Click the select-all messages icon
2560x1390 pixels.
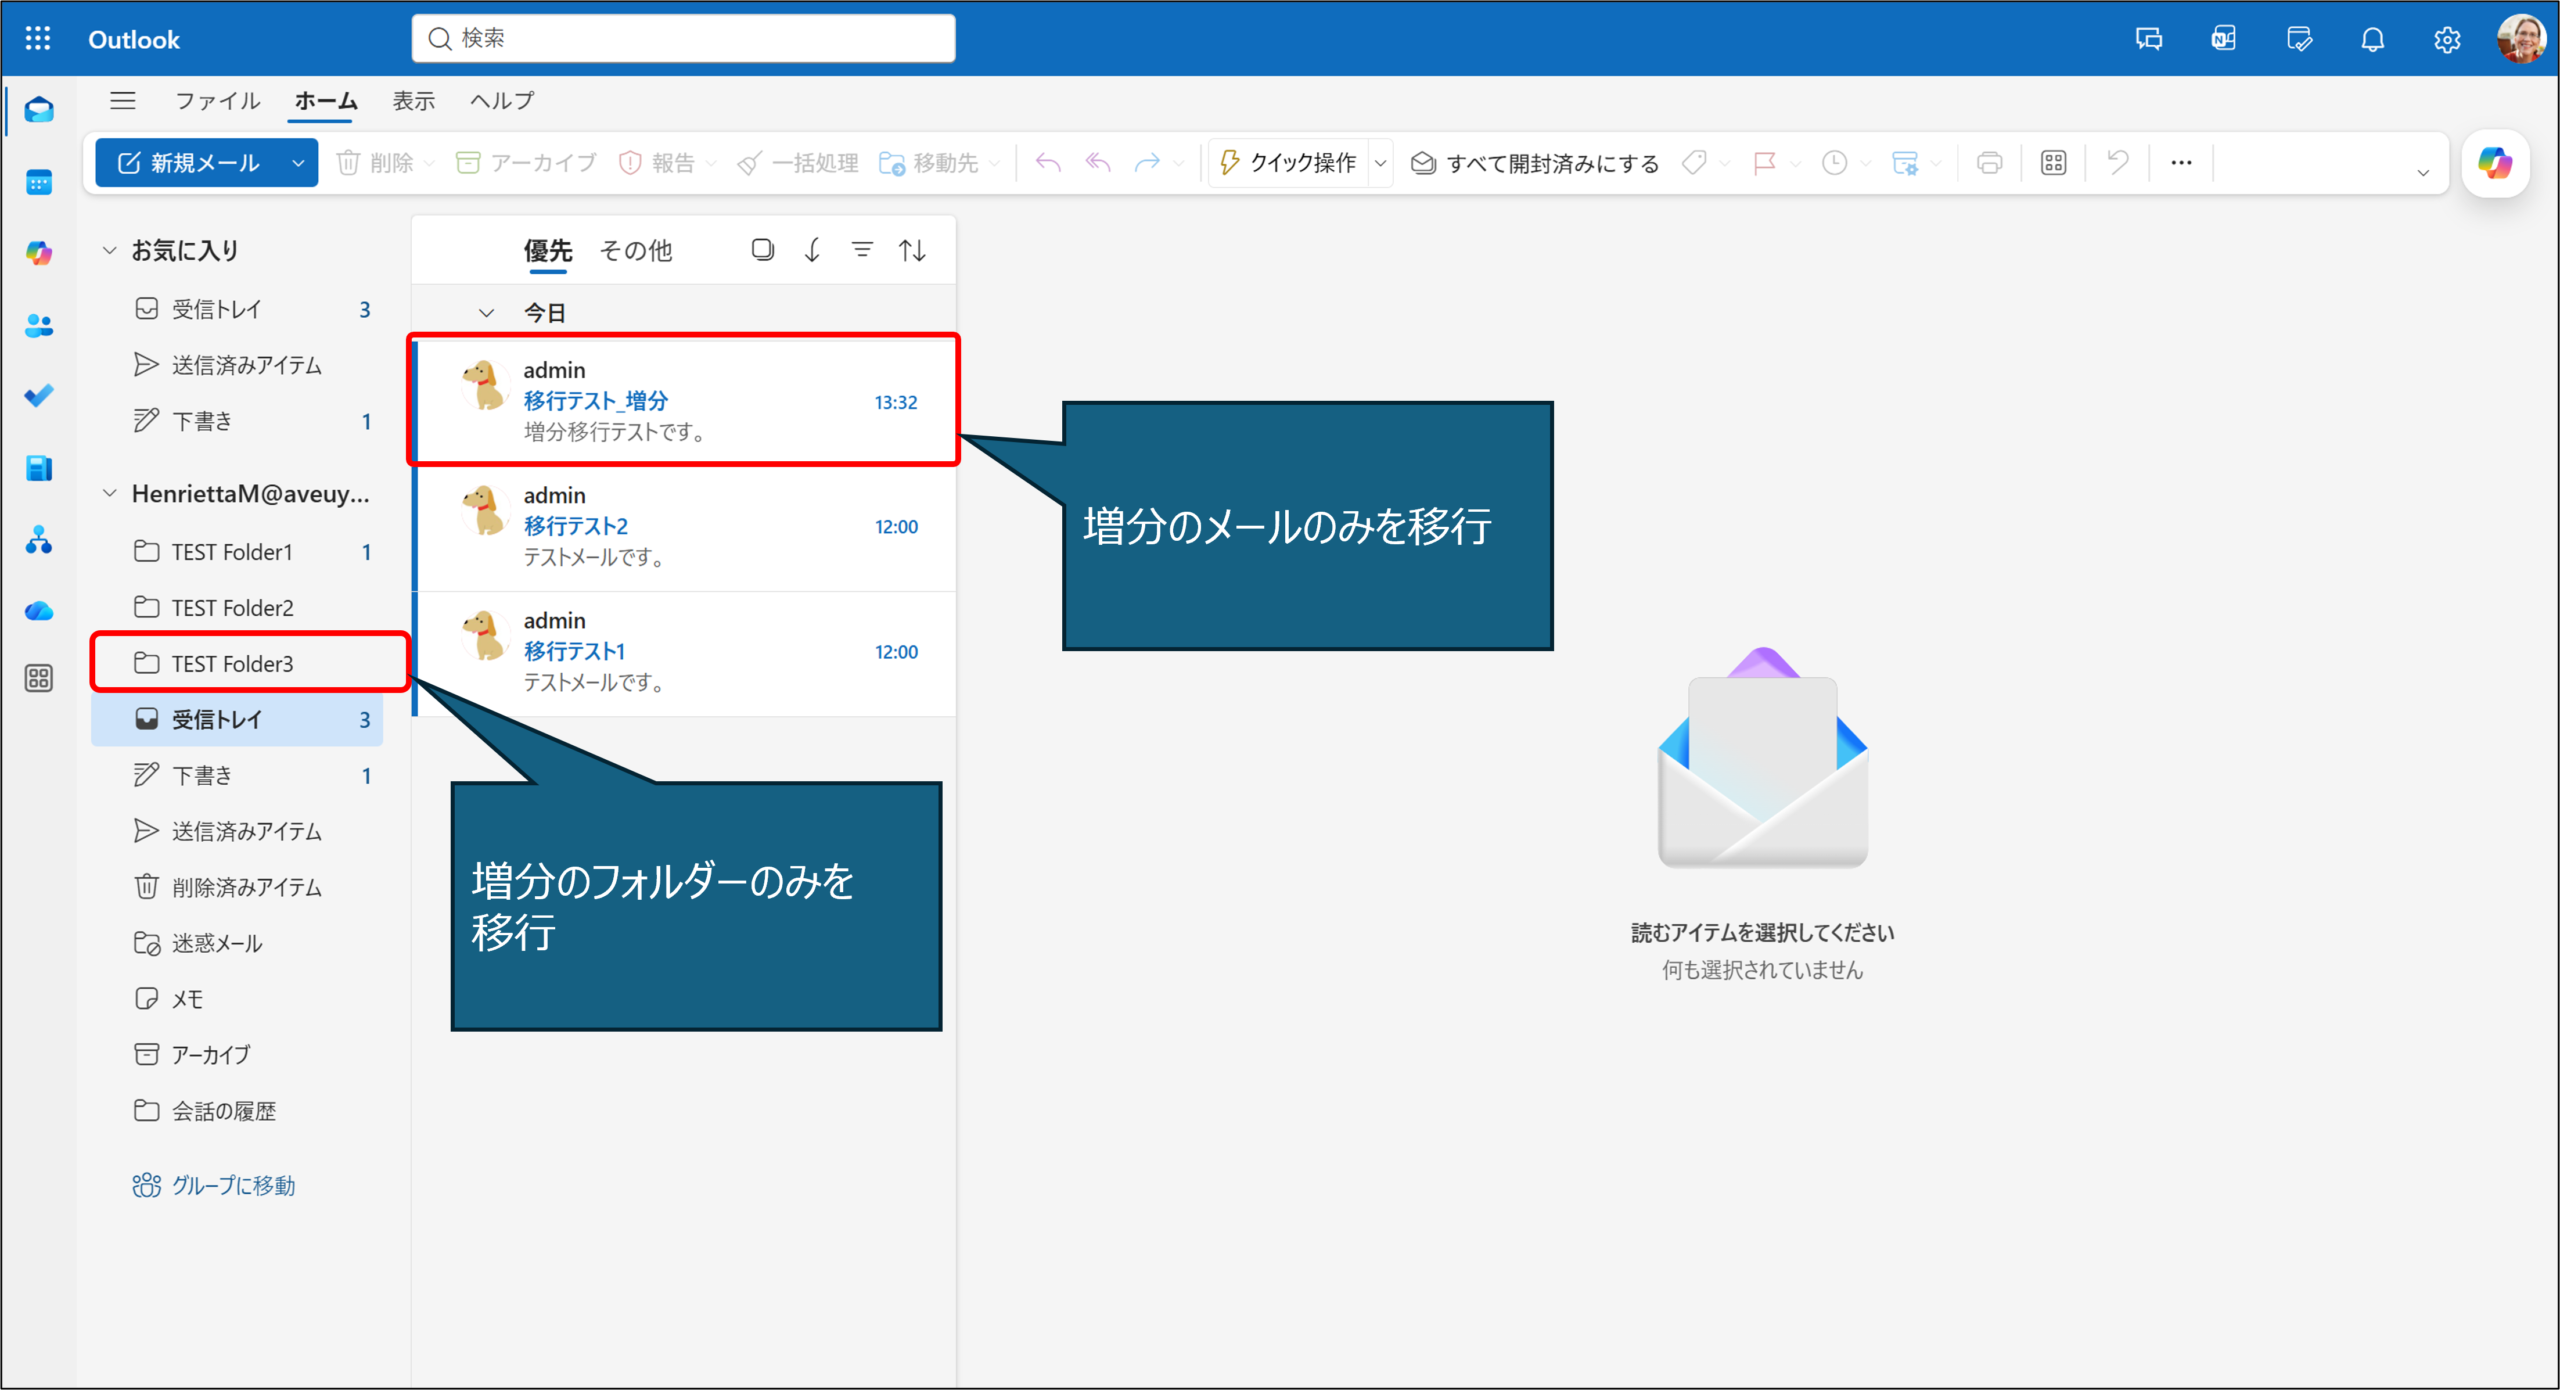click(762, 250)
